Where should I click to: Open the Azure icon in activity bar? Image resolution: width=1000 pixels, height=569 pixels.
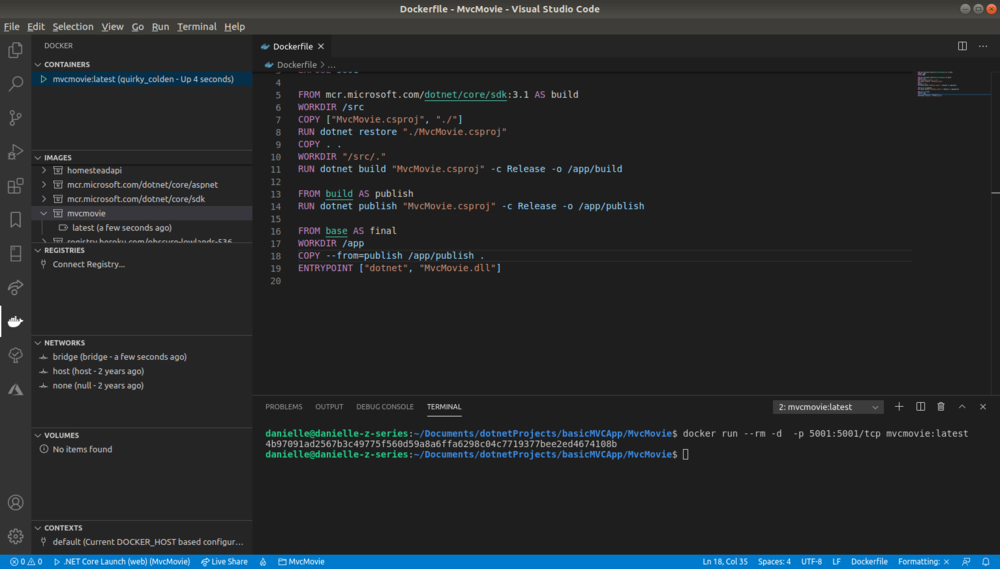click(x=15, y=389)
